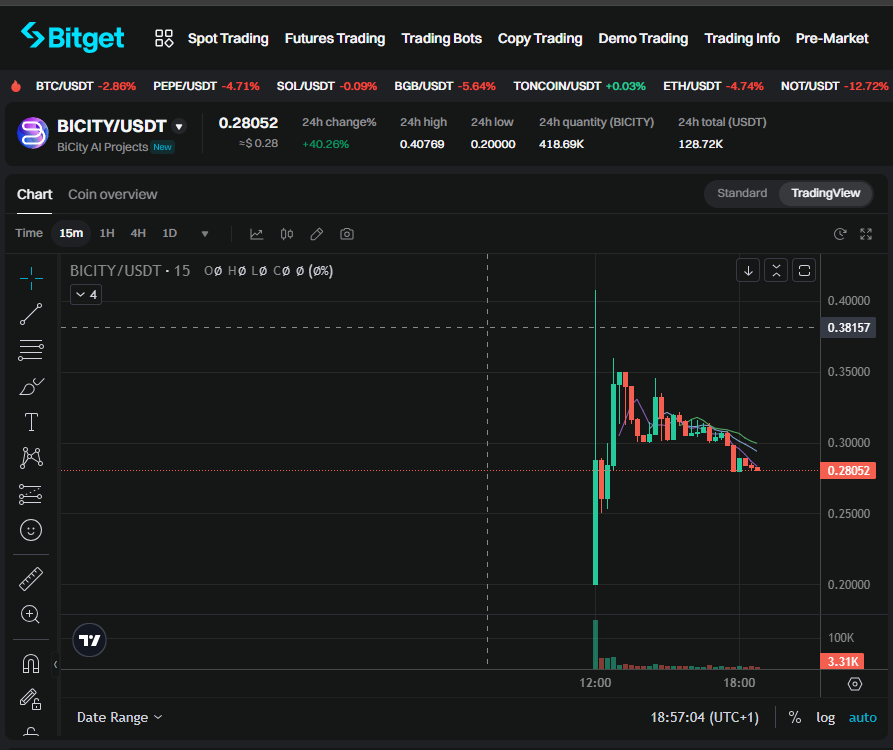Switch to Standard chart view
893x750 pixels.
pos(742,193)
